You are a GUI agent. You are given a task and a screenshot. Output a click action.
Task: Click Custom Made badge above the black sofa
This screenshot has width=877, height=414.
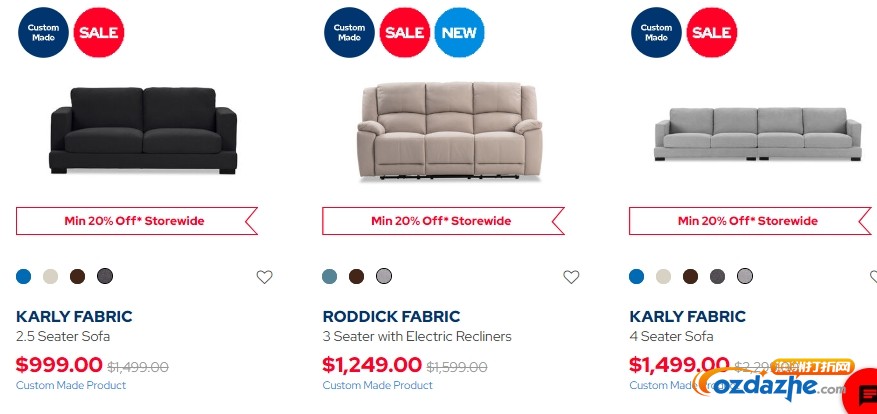[x=43, y=32]
